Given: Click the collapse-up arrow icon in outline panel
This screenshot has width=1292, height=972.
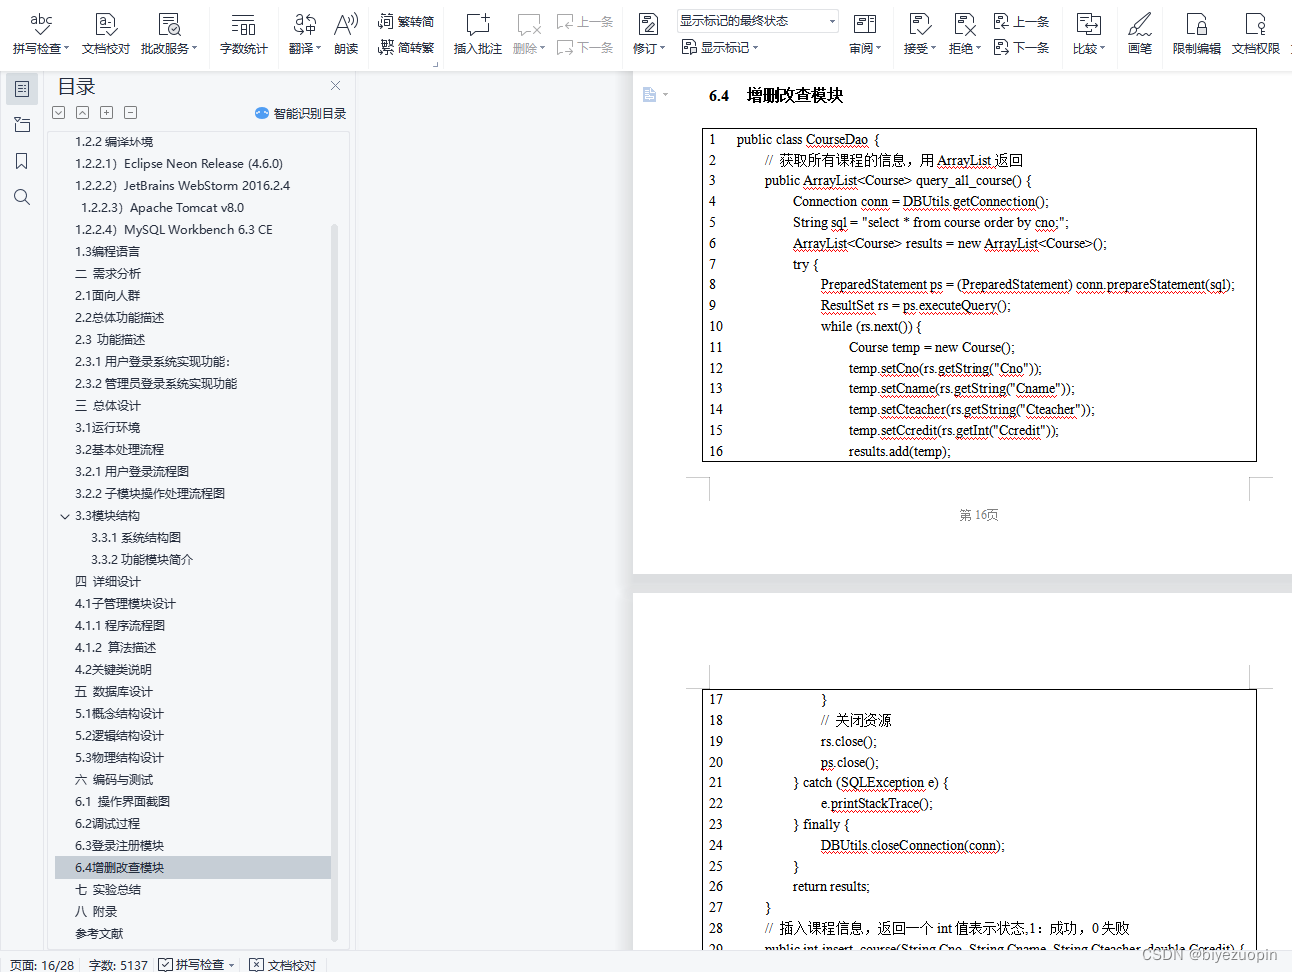Looking at the screenshot, I should pos(83,113).
